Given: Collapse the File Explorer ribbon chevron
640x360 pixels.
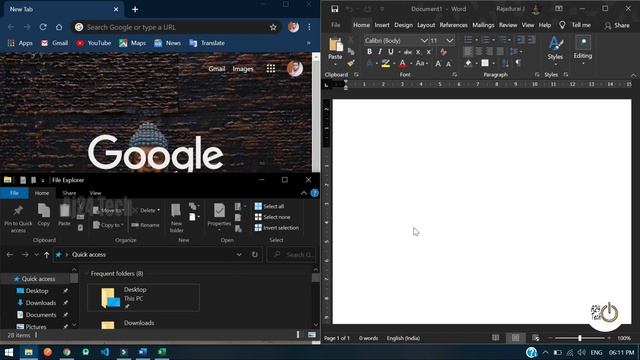Looking at the screenshot, I should (304, 193).
